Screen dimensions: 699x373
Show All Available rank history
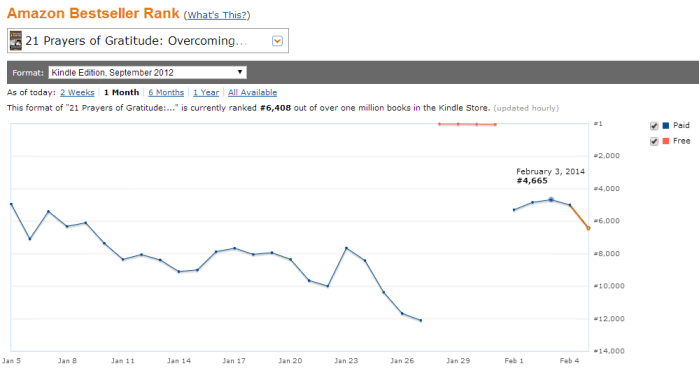pos(252,92)
